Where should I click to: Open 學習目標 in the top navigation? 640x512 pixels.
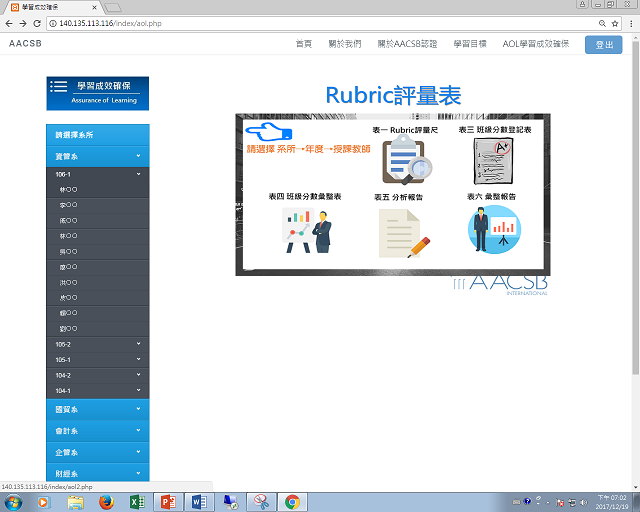[x=470, y=44]
